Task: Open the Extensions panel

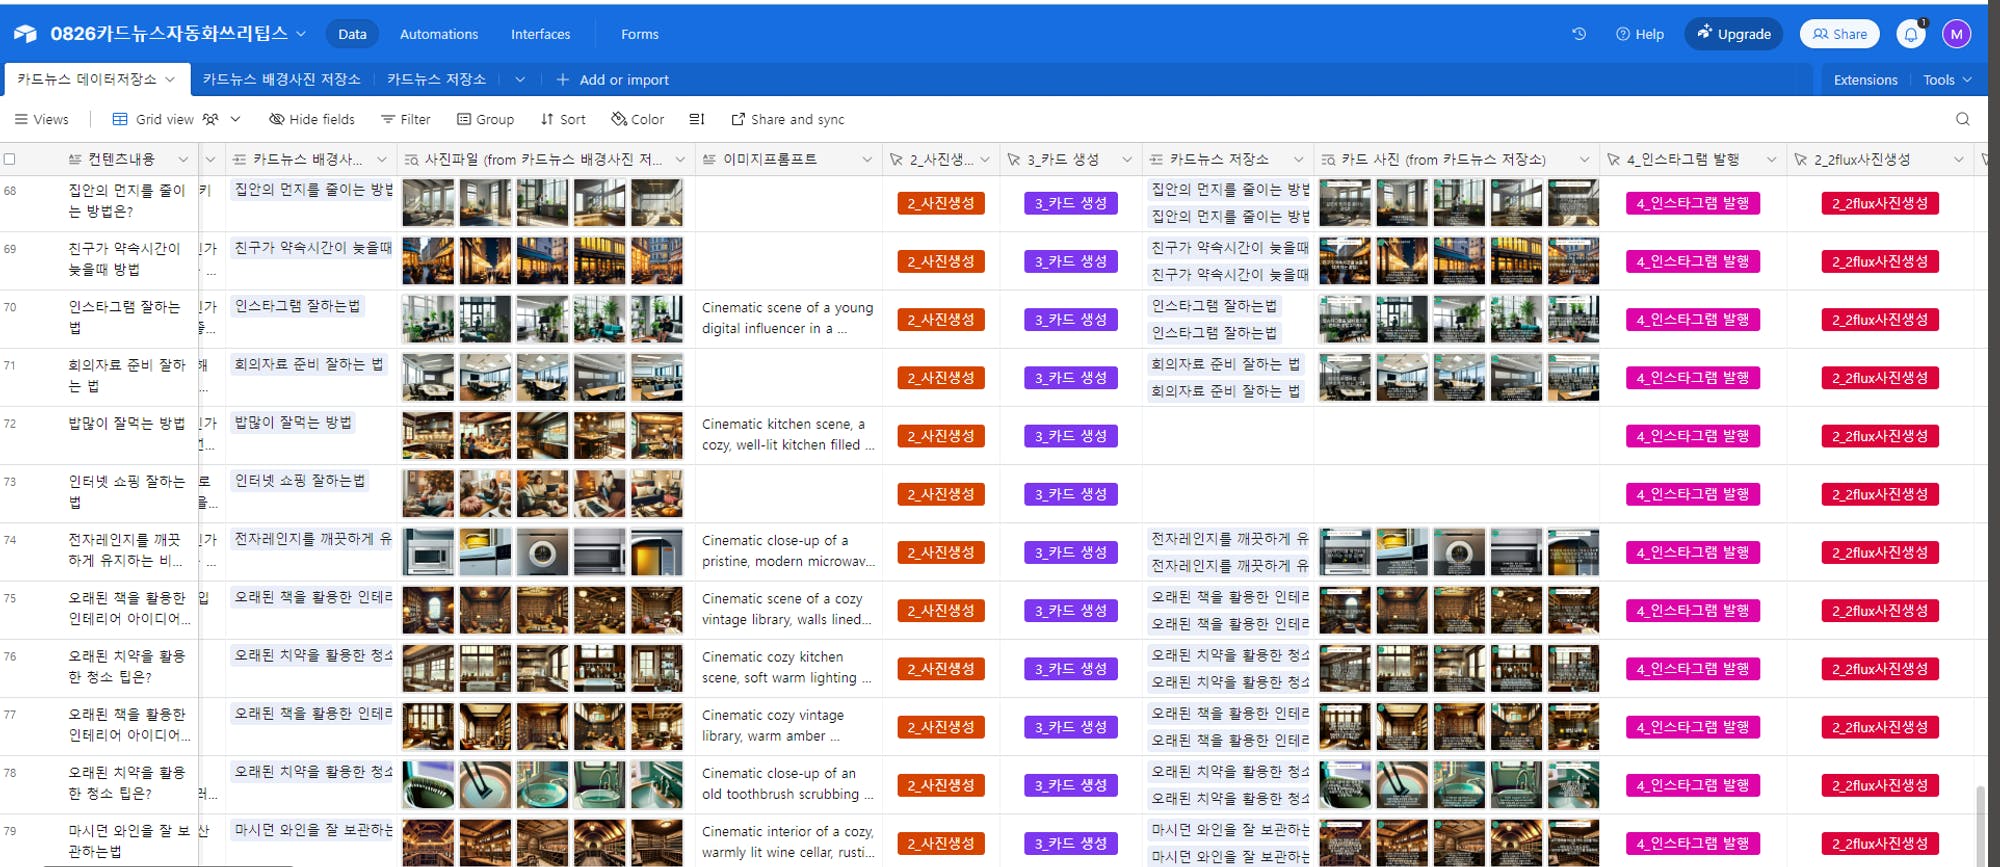Action: [1865, 80]
